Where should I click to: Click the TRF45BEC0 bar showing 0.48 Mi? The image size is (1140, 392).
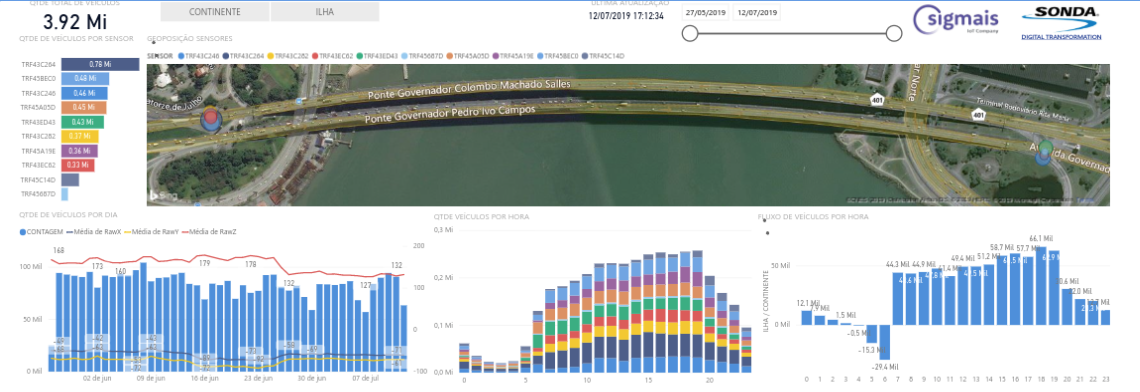pyautogui.click(x=85, y=79)
